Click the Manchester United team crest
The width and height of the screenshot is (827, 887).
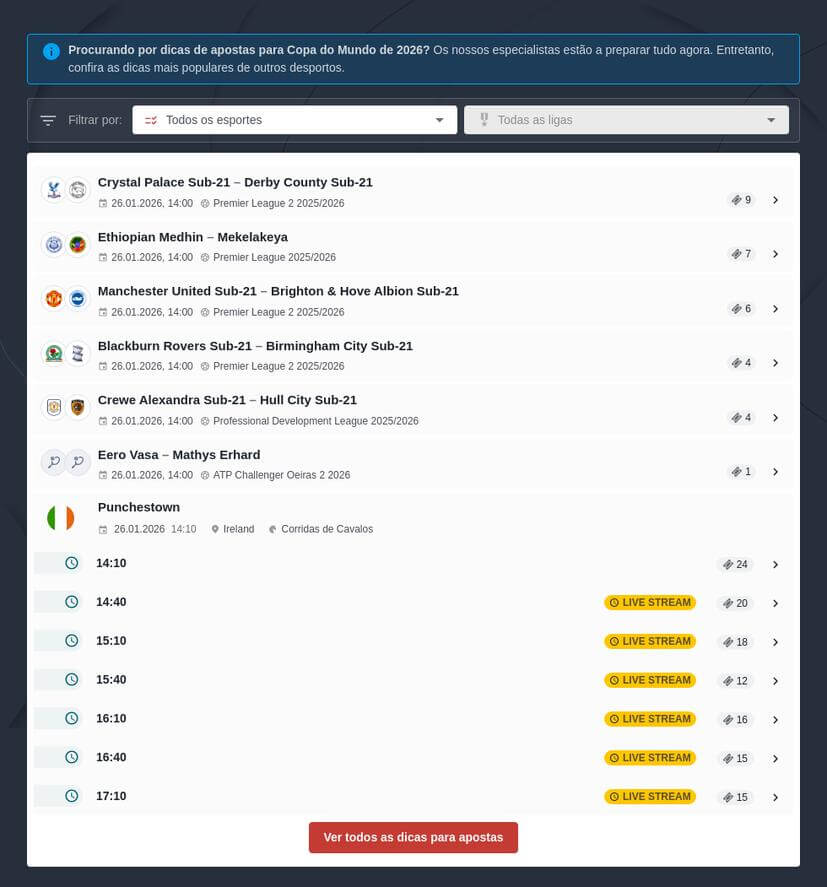point(53,299)
